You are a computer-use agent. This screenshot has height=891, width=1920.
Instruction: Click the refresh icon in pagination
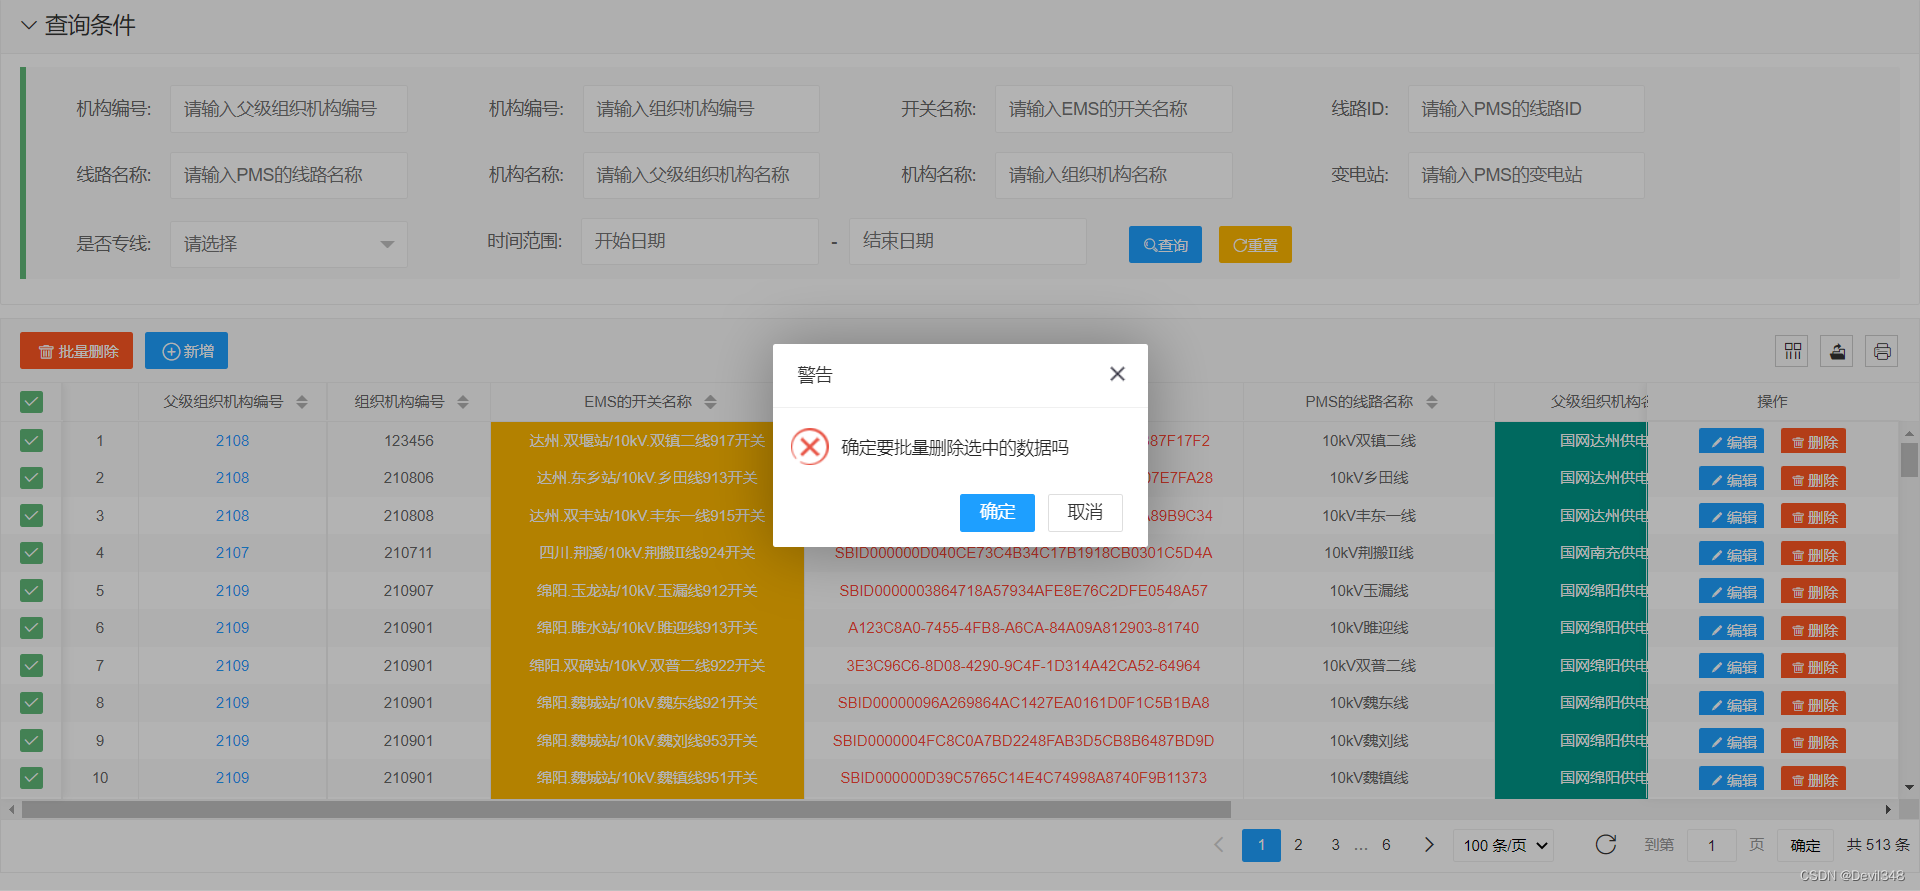click(1606, 845)
